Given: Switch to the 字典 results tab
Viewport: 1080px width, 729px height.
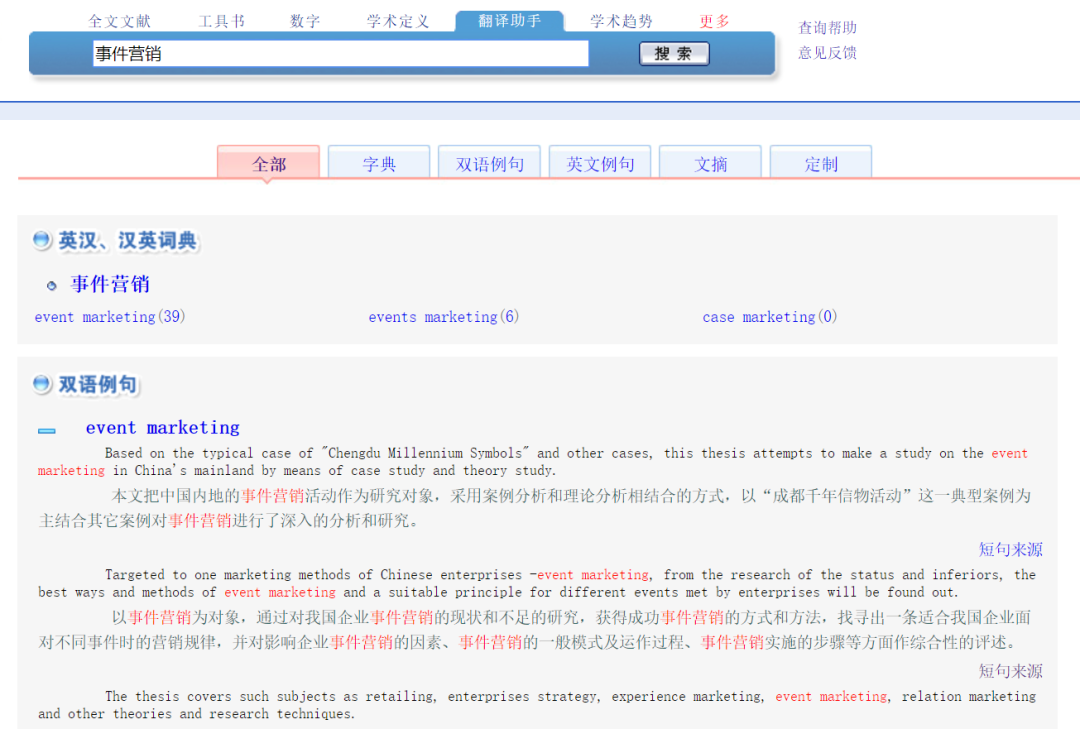Looking at the screenshot, I should [x=379, y=163].
